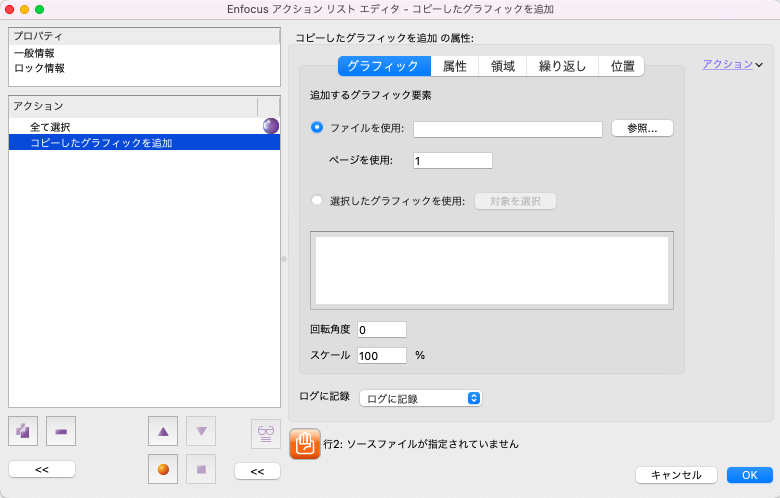Image resolution: width=780 pixels, height=498 pixels.
Task: Click the remove action minus icon
Action: 61,431
